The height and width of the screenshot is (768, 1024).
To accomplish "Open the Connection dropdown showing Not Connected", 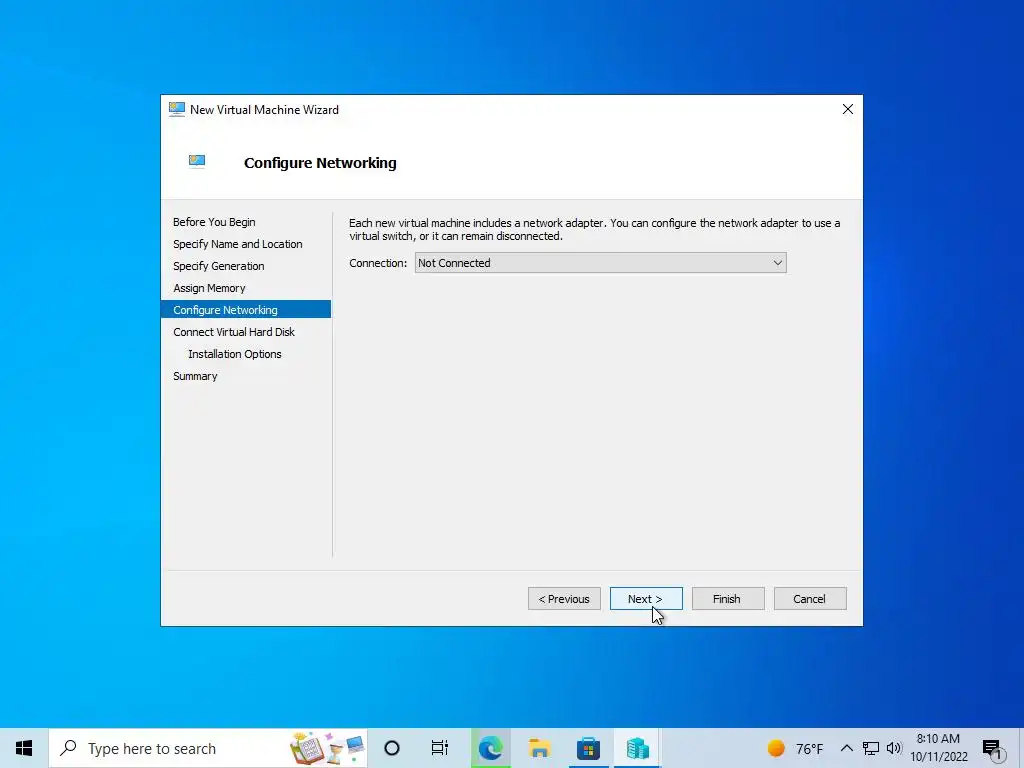I will coord(600,263).
